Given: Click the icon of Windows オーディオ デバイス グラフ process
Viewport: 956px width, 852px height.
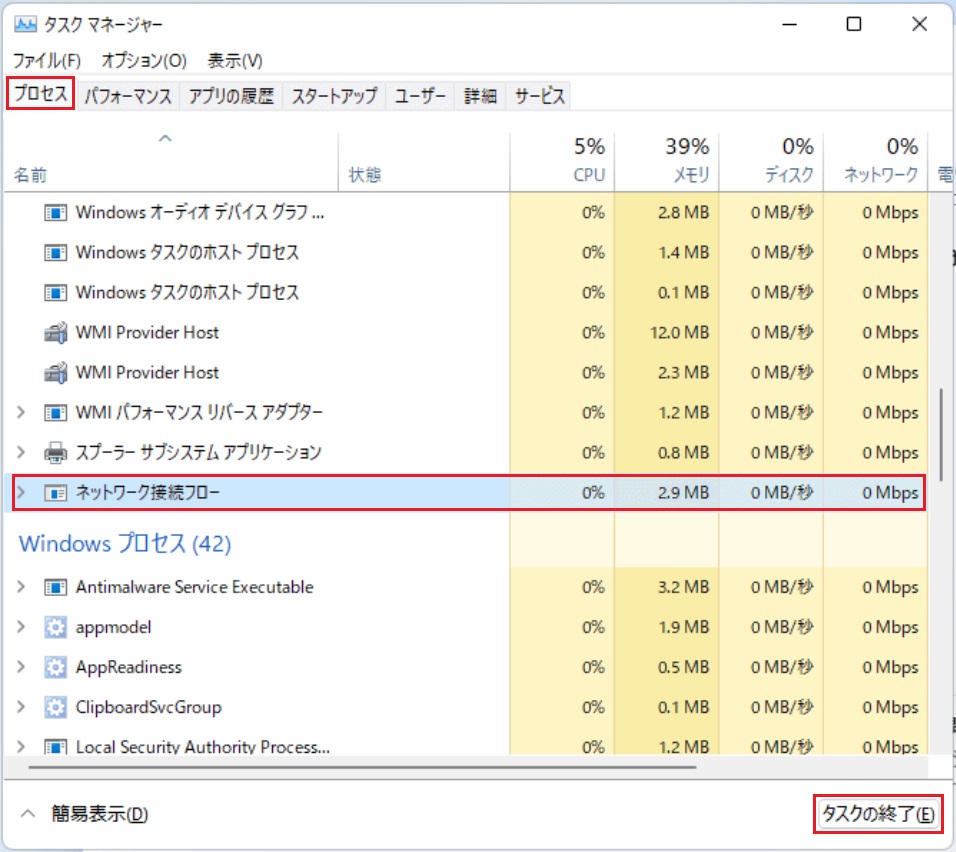Looking at the screenshot, I should pyautogui.click(x=55, y=213).
